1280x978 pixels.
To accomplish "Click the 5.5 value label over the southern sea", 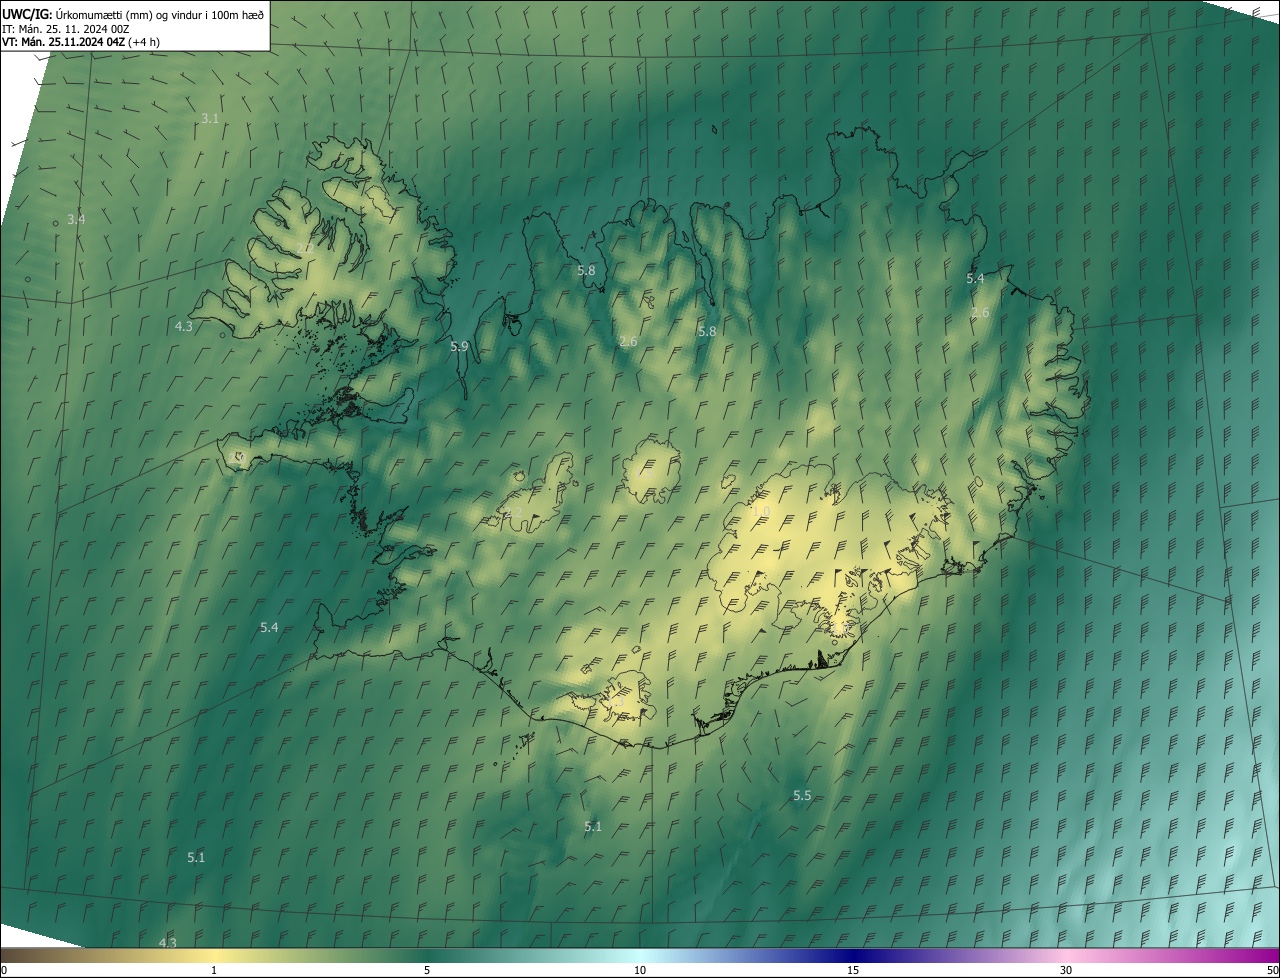I will pos(802,795).
